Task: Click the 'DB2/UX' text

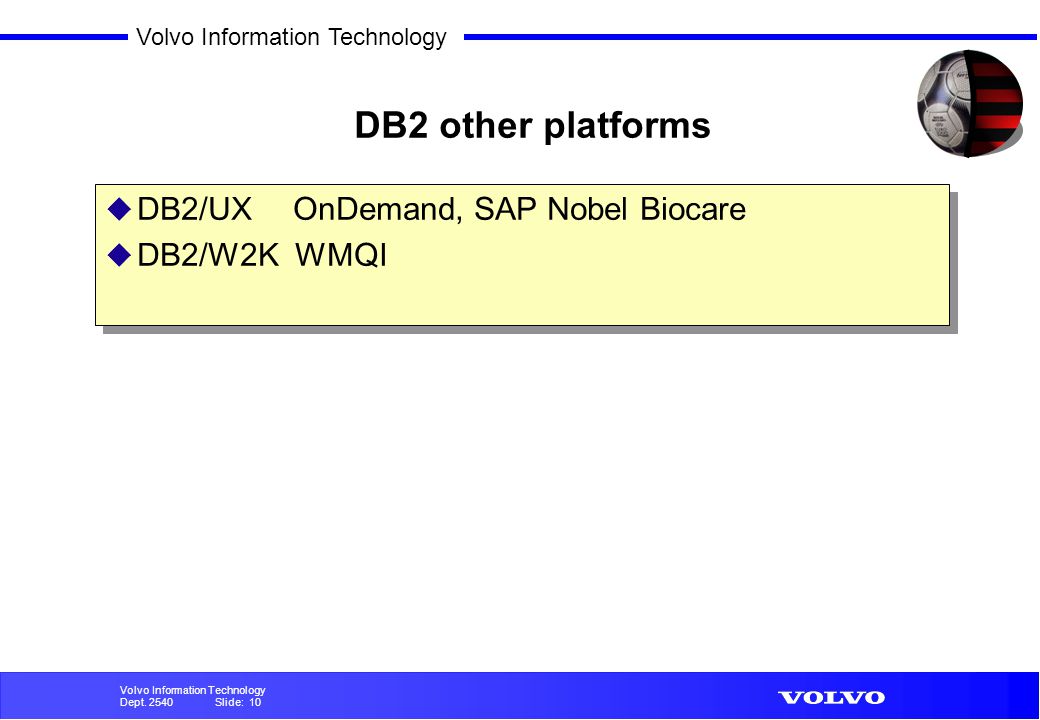Action: [194, 210]
